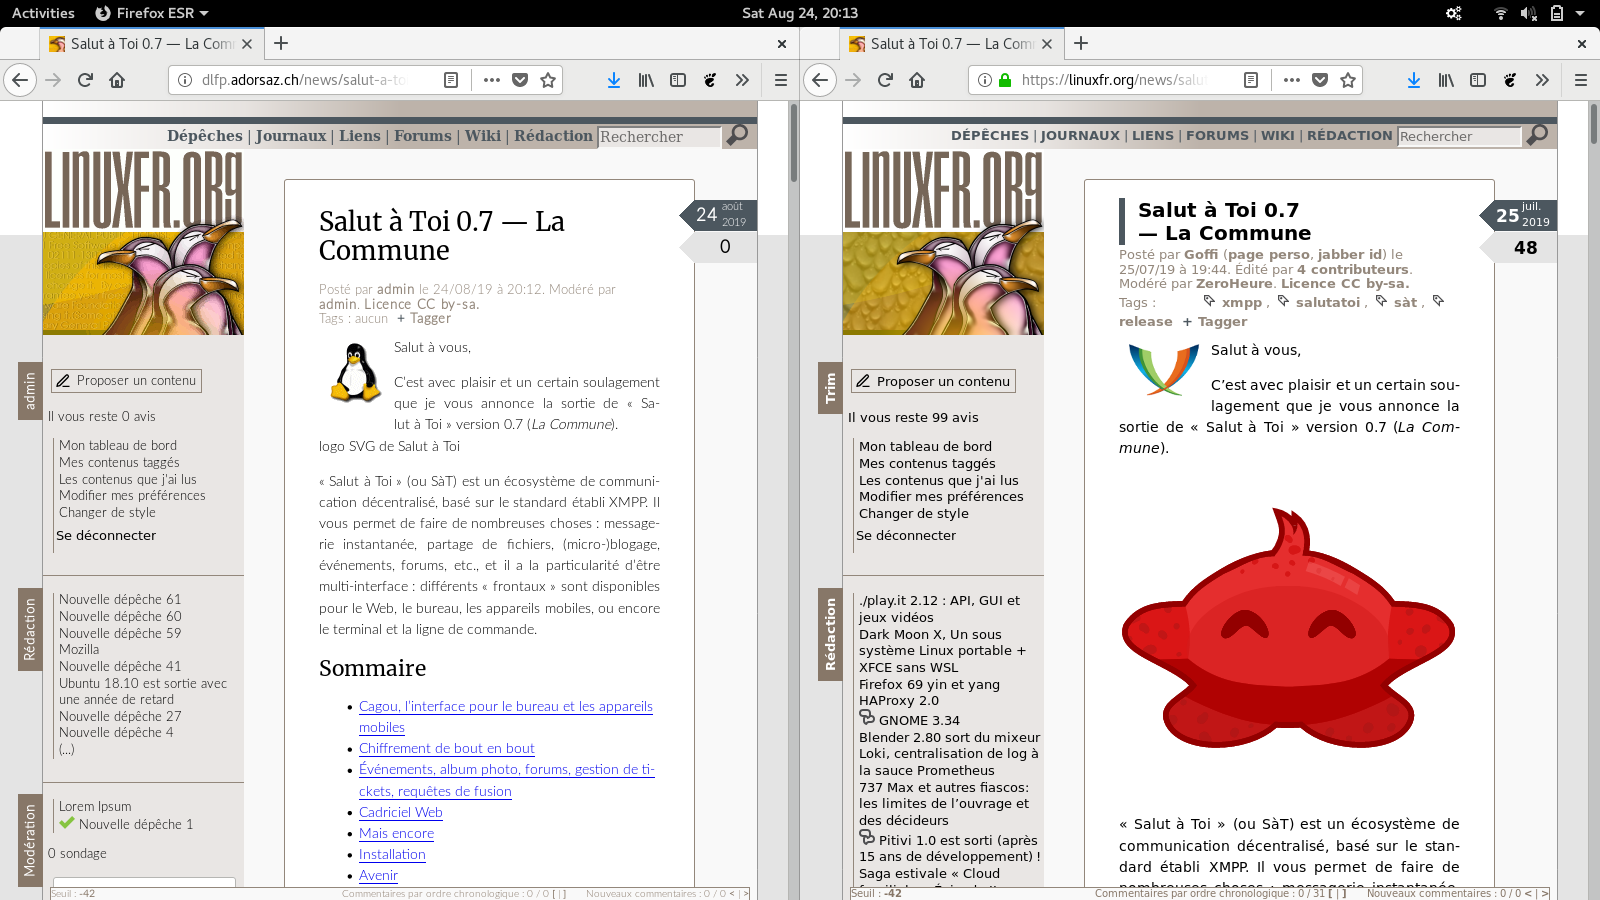The image size is (1600, 900).
Task: Expand toolbar overflow chevron in right window
Action: click(x=1542, y=80)
